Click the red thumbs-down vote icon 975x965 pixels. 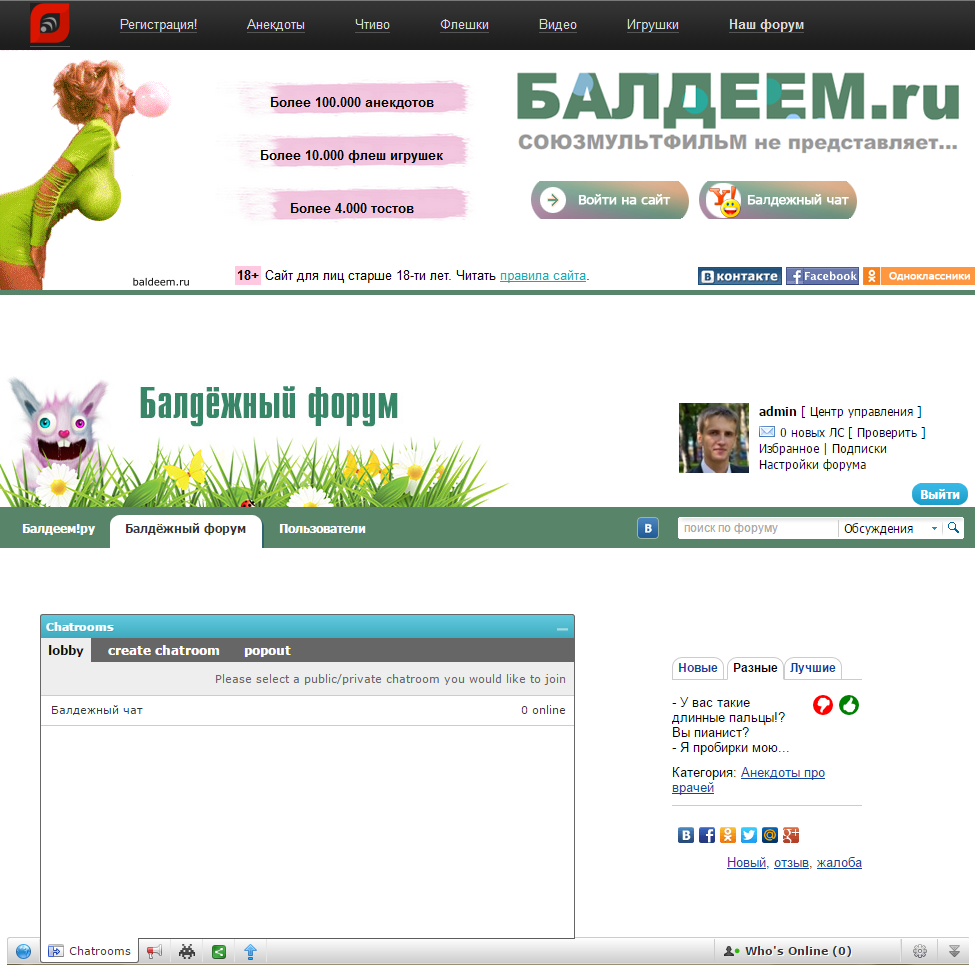[x=823, y=704]
